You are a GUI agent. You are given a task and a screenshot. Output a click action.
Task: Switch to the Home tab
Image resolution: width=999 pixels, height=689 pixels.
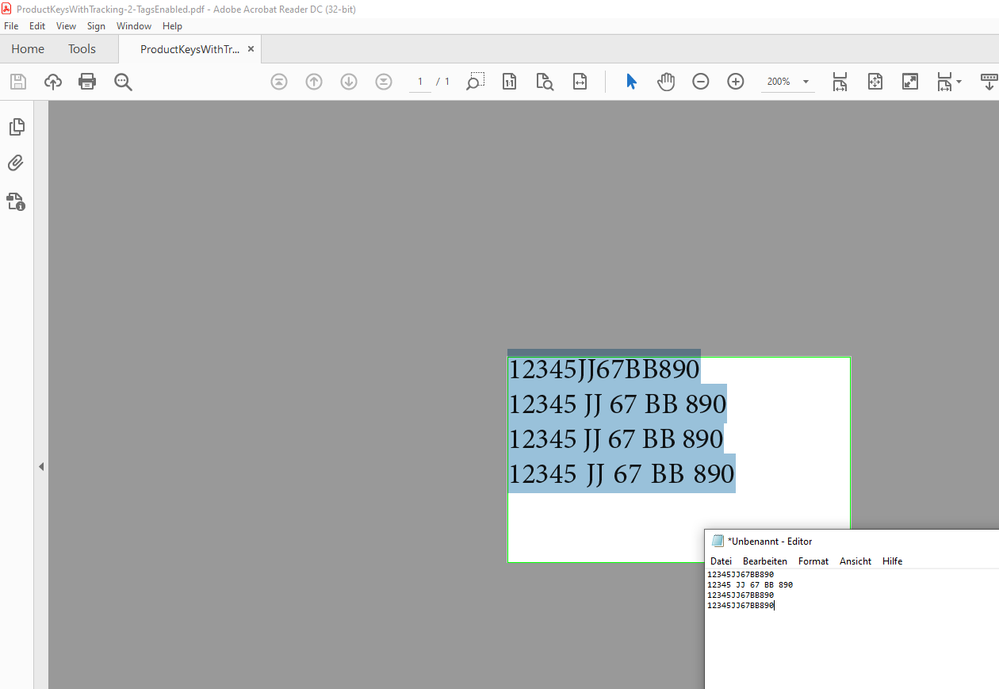pyautogui.click(x=27, y=48)
